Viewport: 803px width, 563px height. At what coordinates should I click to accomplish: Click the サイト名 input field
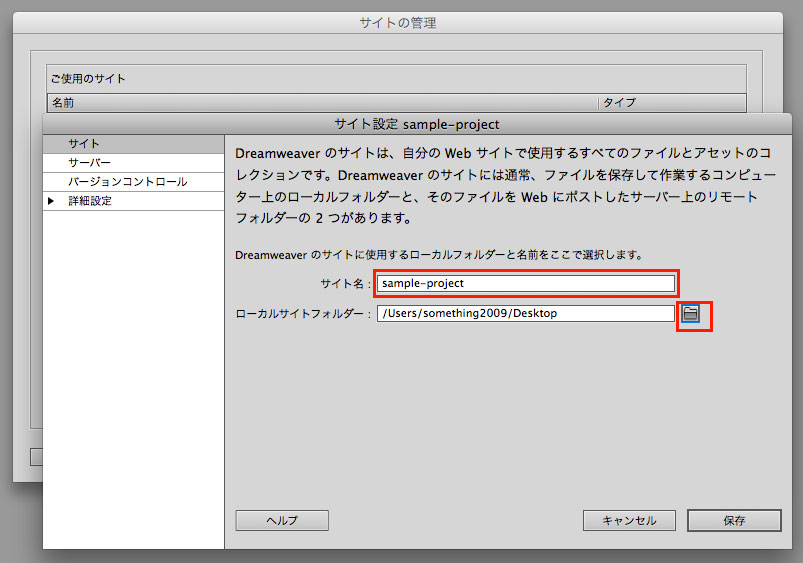click(525, 283)
